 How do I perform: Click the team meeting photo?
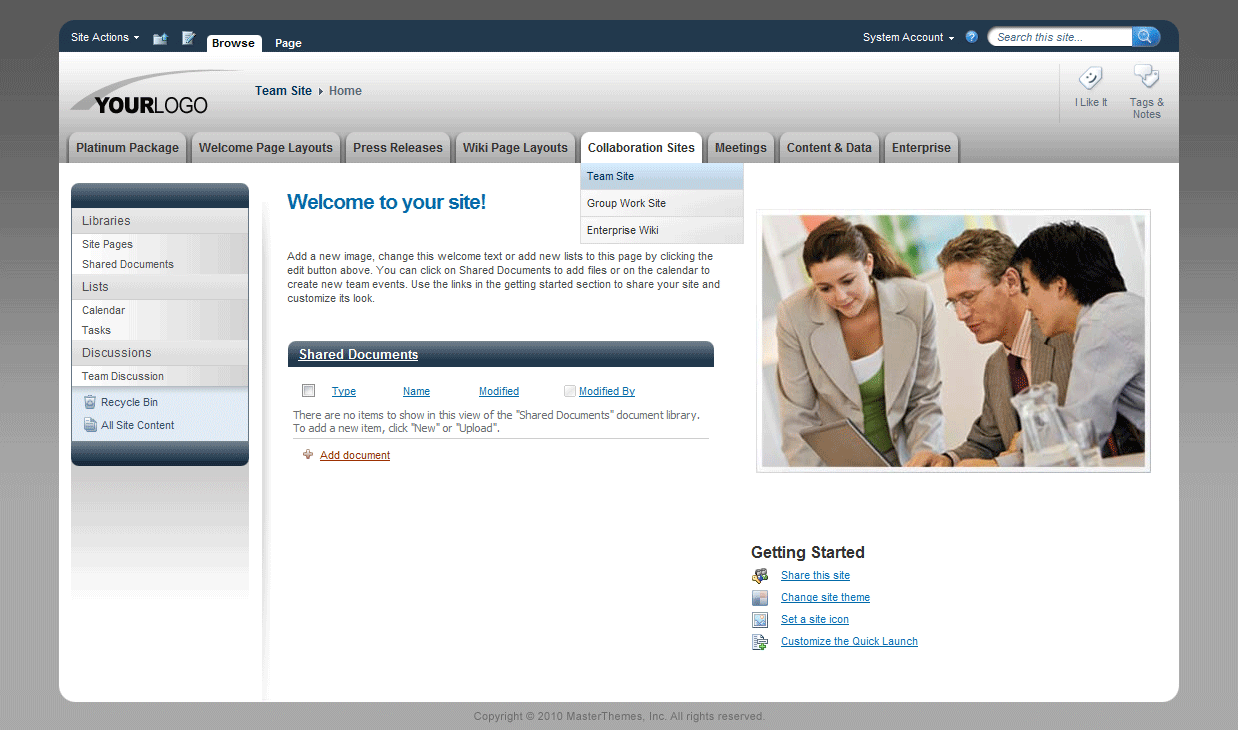[x=952, y=340]
